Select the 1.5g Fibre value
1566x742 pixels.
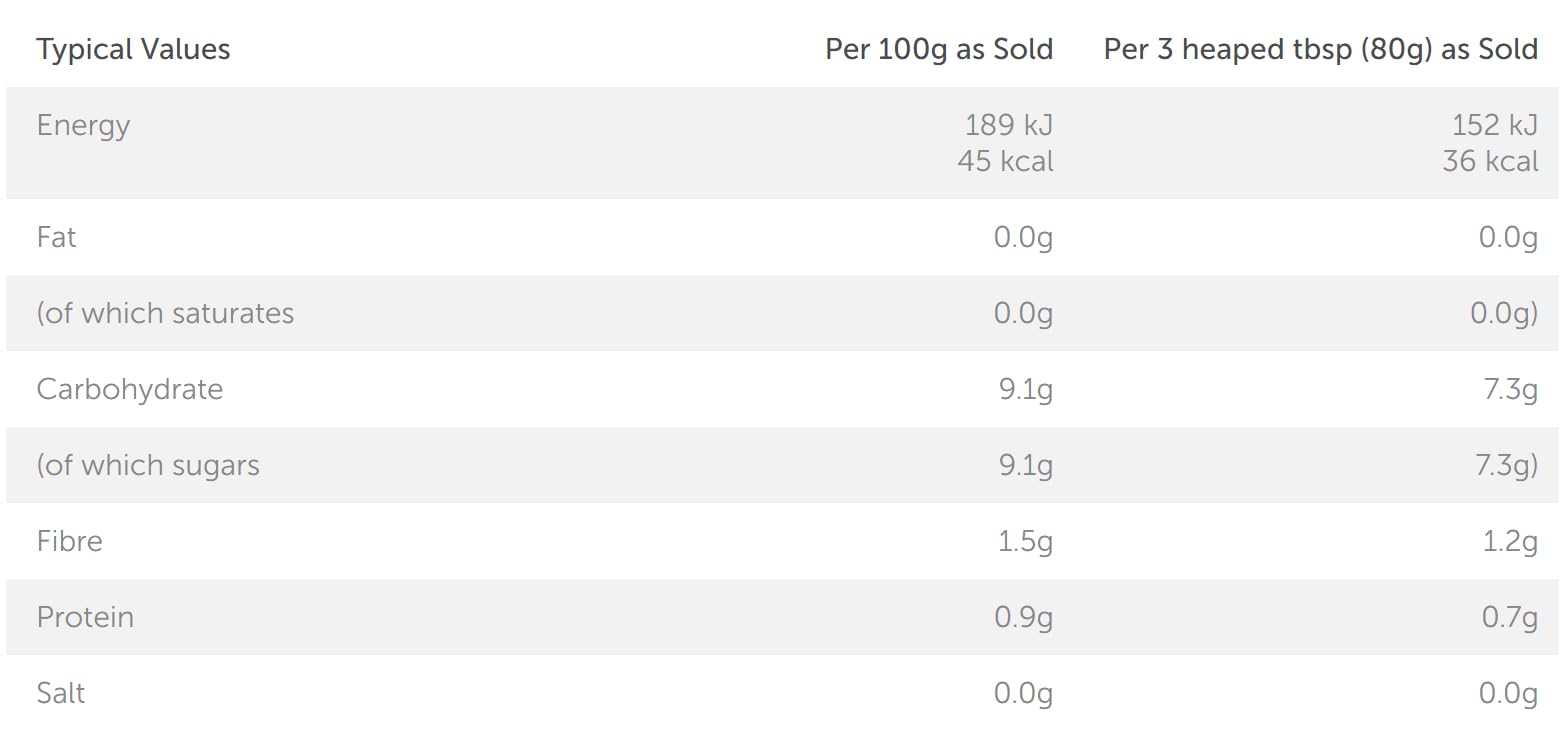point(1024,541)
